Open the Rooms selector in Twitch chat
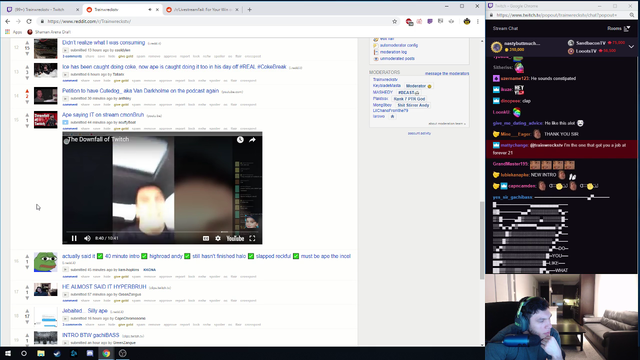This screenshot has width=640, height=360. (618, 28)
